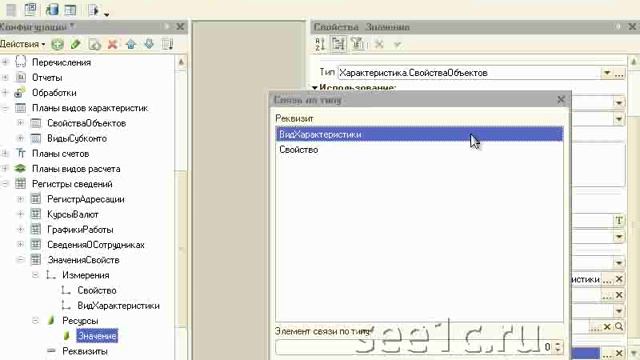Click the update database configuration cylinder icon

click(x=52, y=9)
